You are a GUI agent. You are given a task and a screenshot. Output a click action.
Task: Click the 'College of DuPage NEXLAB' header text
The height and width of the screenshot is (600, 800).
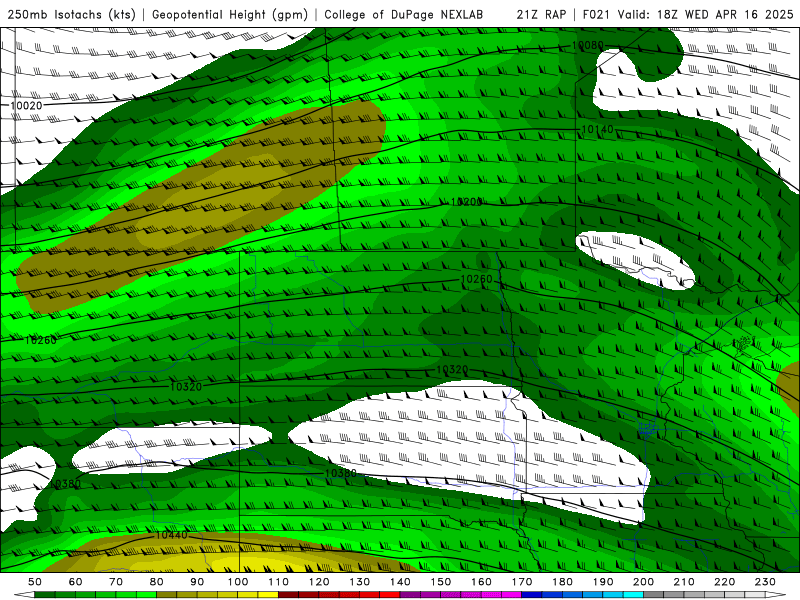404,15
